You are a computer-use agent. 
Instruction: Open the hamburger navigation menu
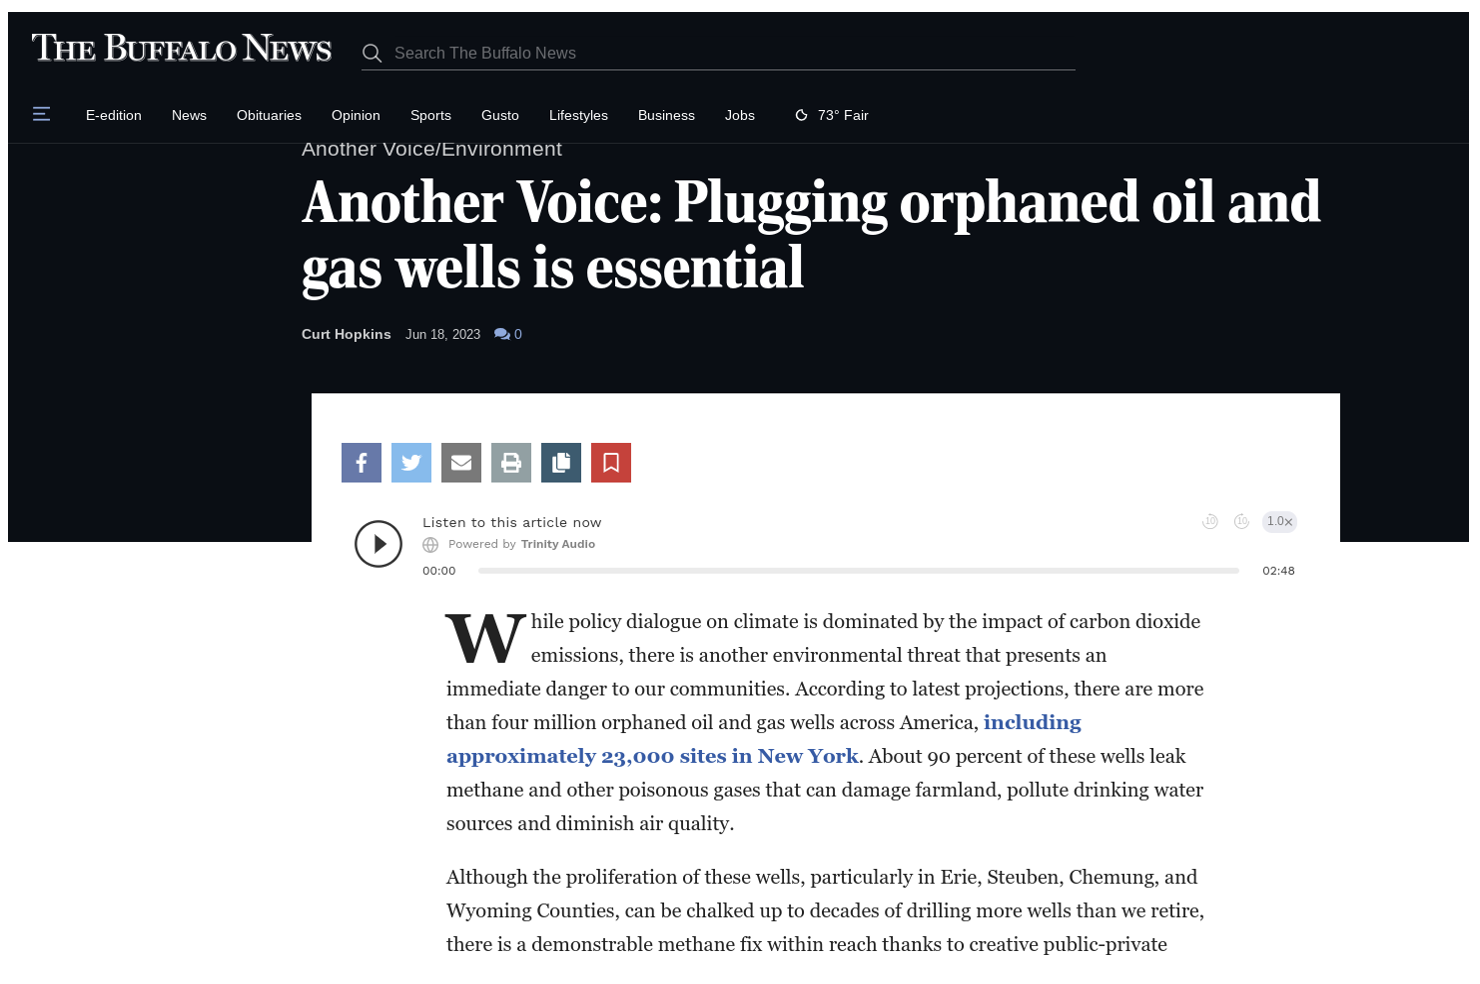tap(41, 115)
